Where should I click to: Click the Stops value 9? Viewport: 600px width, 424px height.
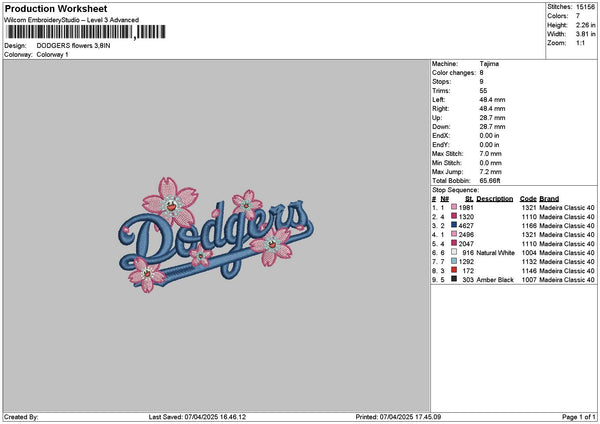coord(481,82)
